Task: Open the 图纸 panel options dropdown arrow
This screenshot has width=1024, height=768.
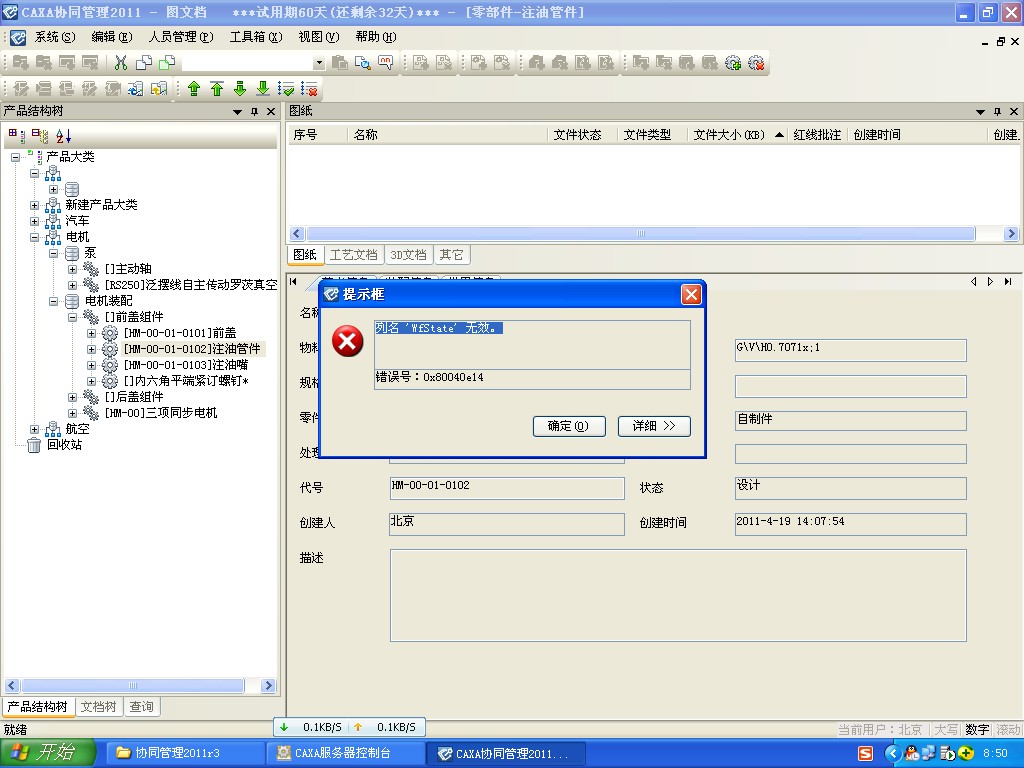Action: click(980, 112)
